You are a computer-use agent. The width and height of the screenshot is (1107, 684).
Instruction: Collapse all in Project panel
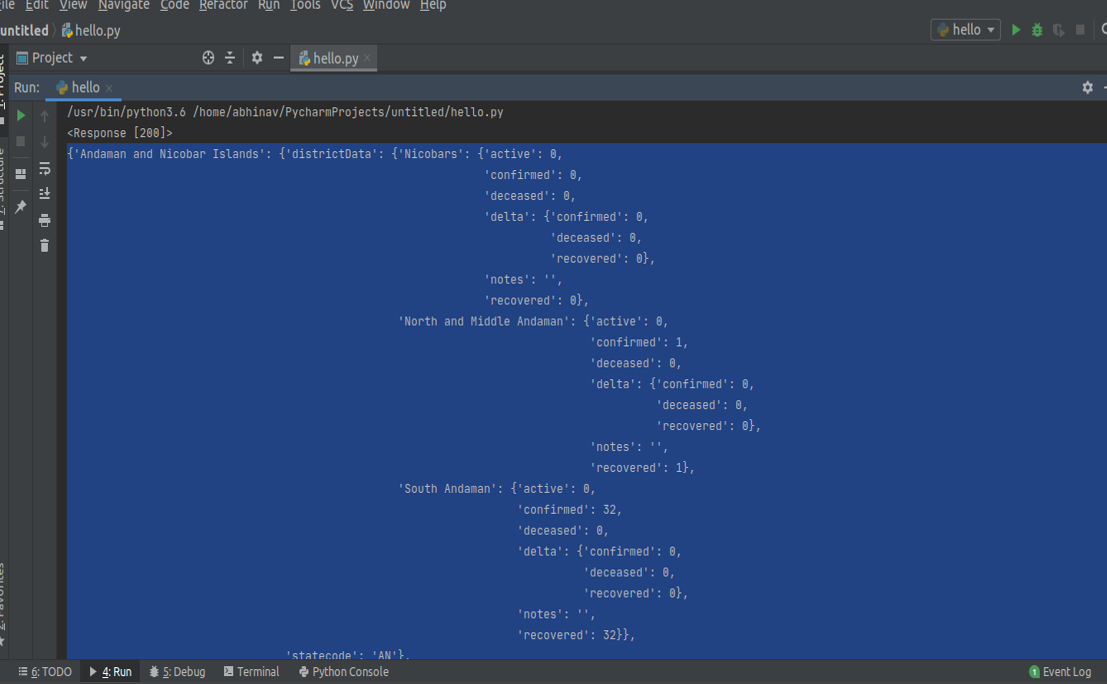click(229, 57)
